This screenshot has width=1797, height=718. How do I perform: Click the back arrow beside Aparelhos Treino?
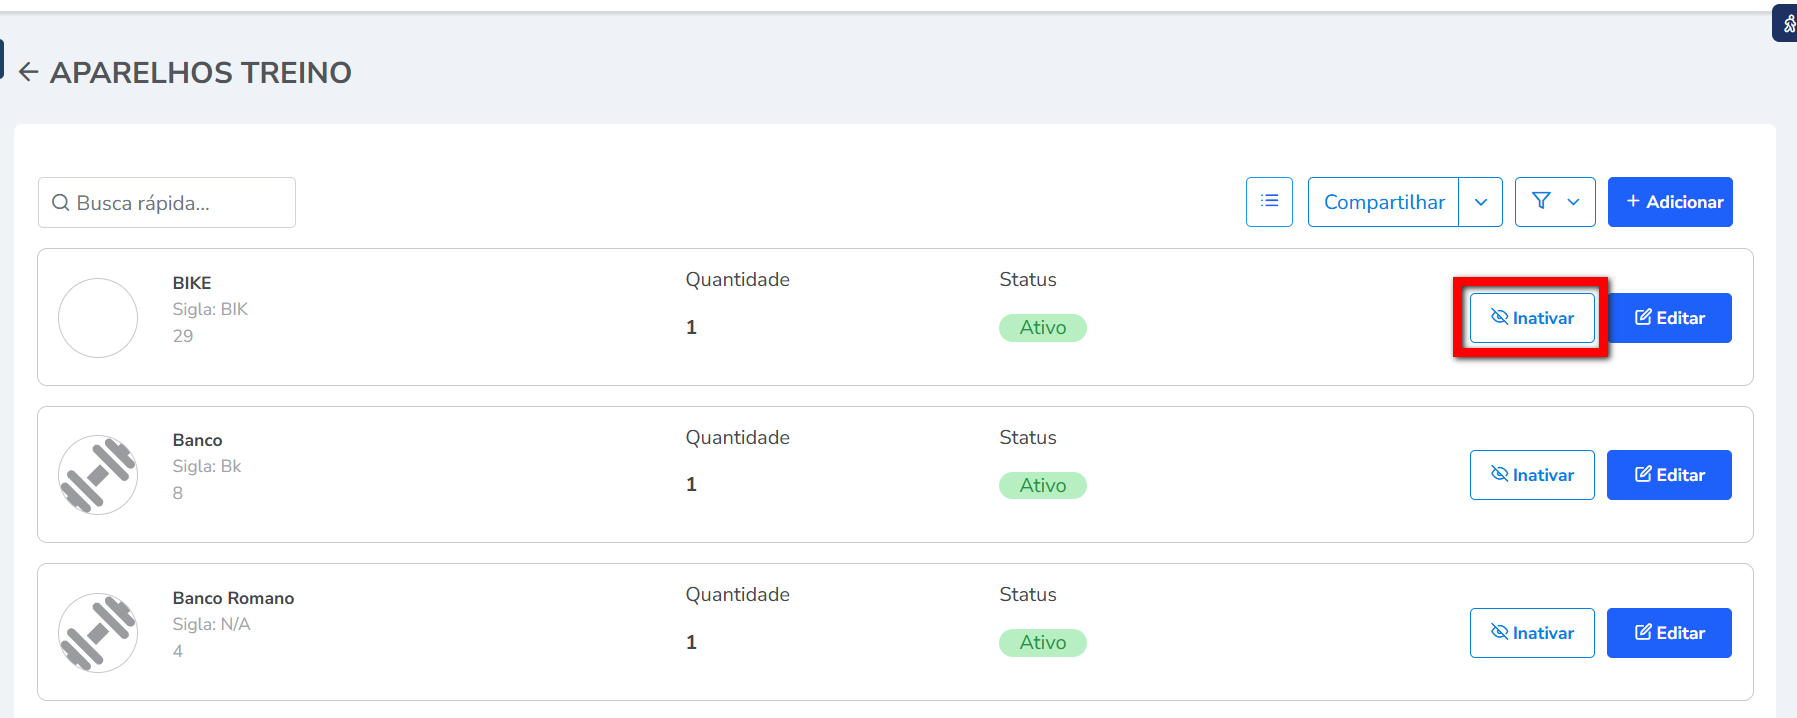point(29,72)
